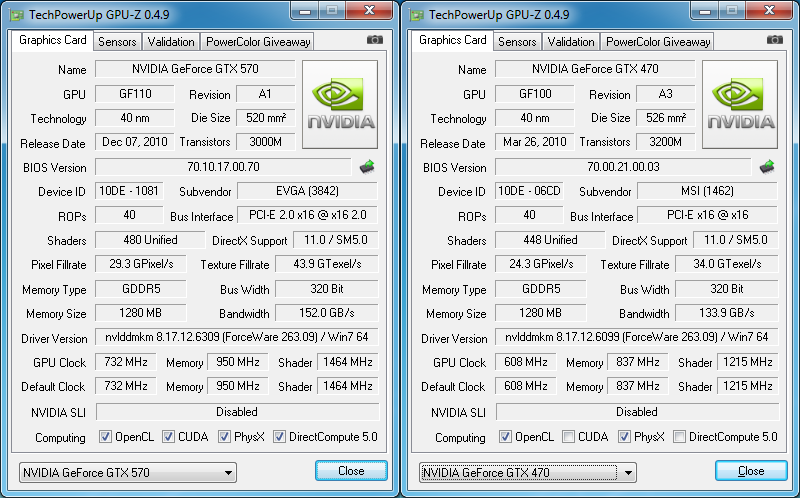Click Driver Version field with 8.17.12.6099

click(x=637, y=337)
